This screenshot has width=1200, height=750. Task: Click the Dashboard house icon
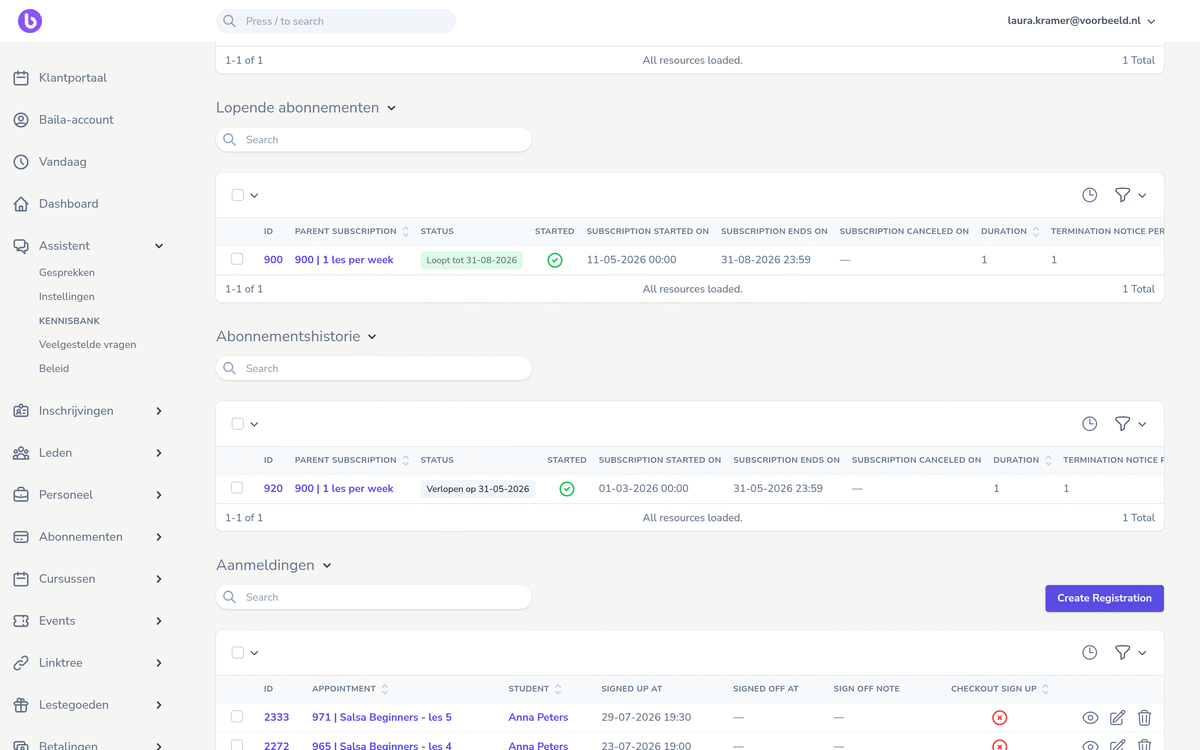pos(21,204)
